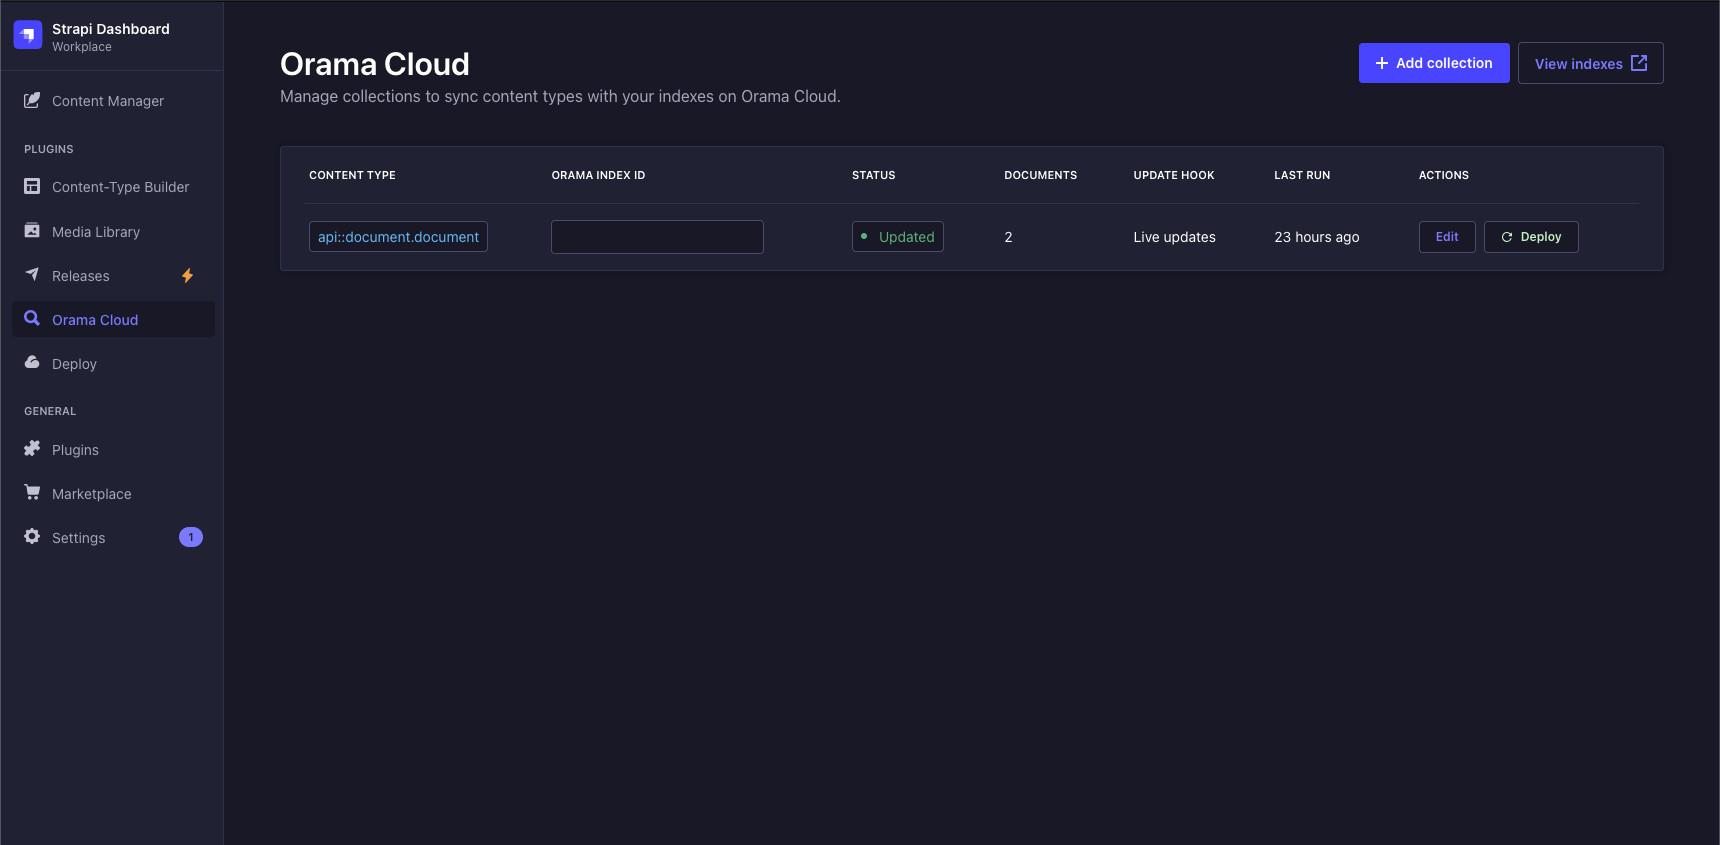Click the Plugins puzzle piece icon
This screenshot has height=845, width=1720.
point(32,448)
